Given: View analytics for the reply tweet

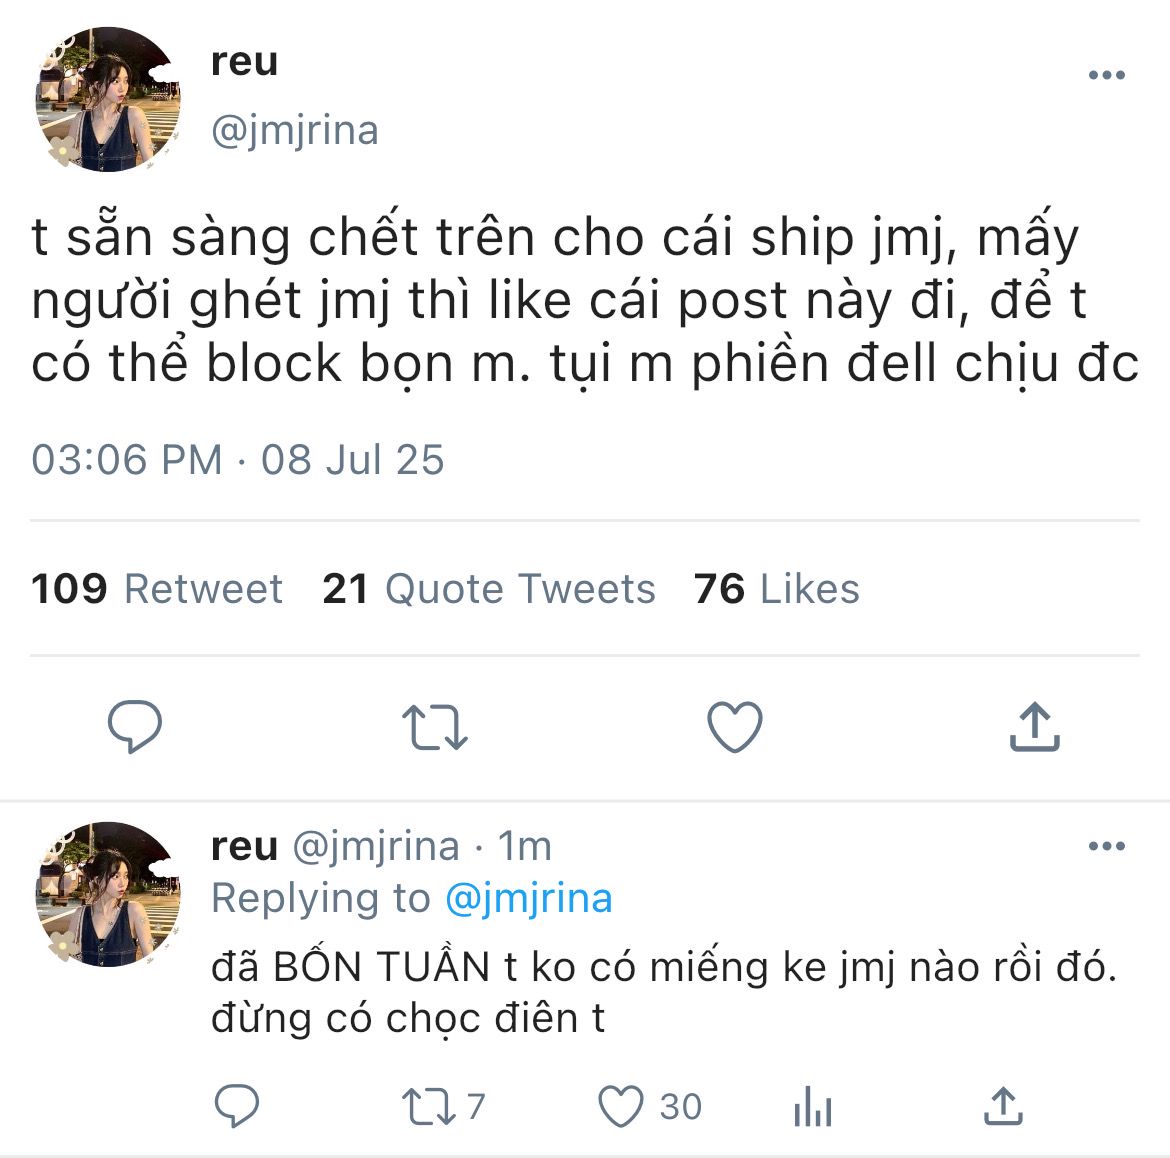Looking at the screenshot, I should [812, 1108].
